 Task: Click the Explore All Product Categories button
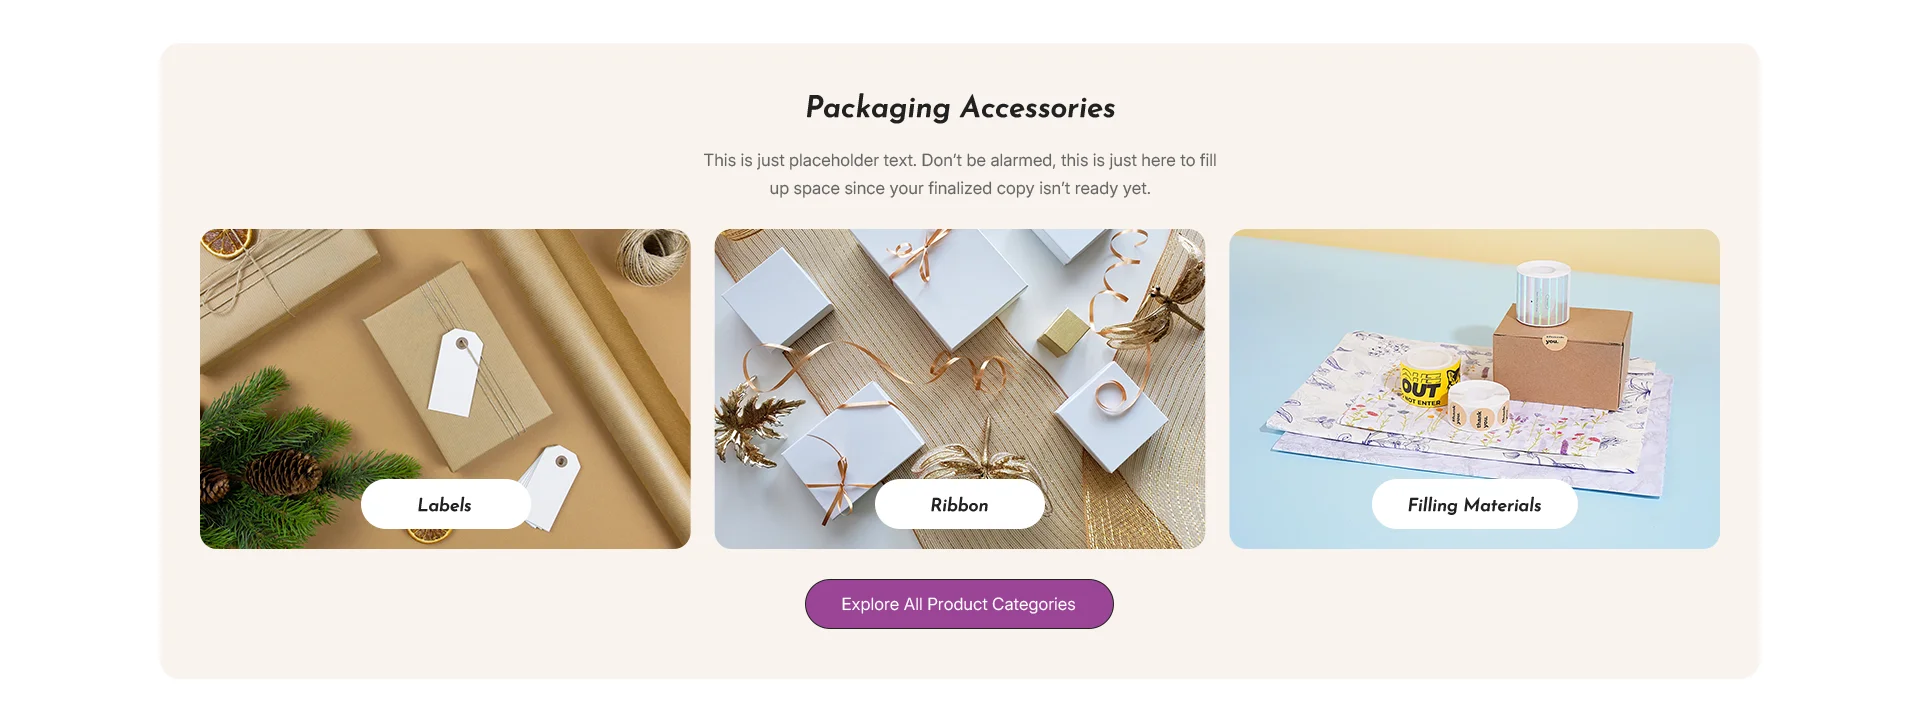click(x=959, y=604)
